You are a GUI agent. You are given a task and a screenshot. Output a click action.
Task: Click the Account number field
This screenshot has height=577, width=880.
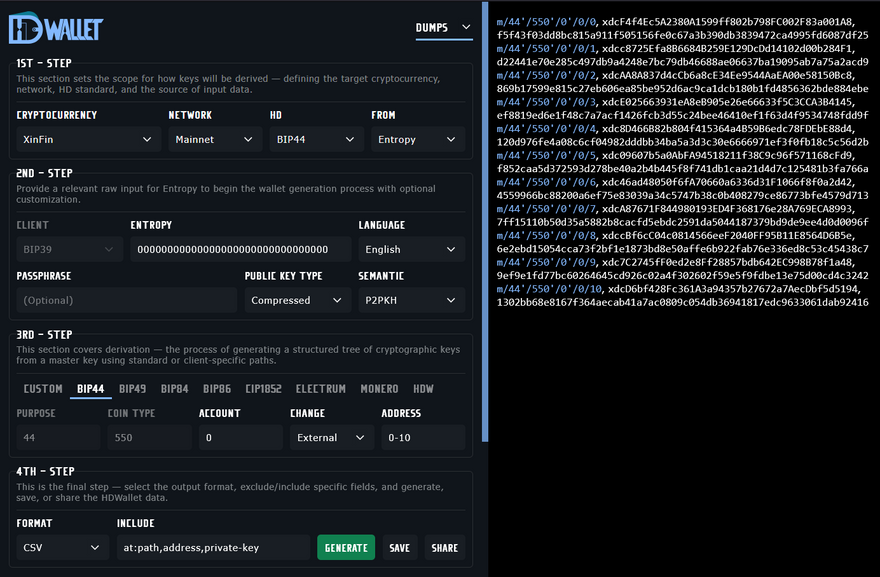pyautogui.click(x=240, y=438)
